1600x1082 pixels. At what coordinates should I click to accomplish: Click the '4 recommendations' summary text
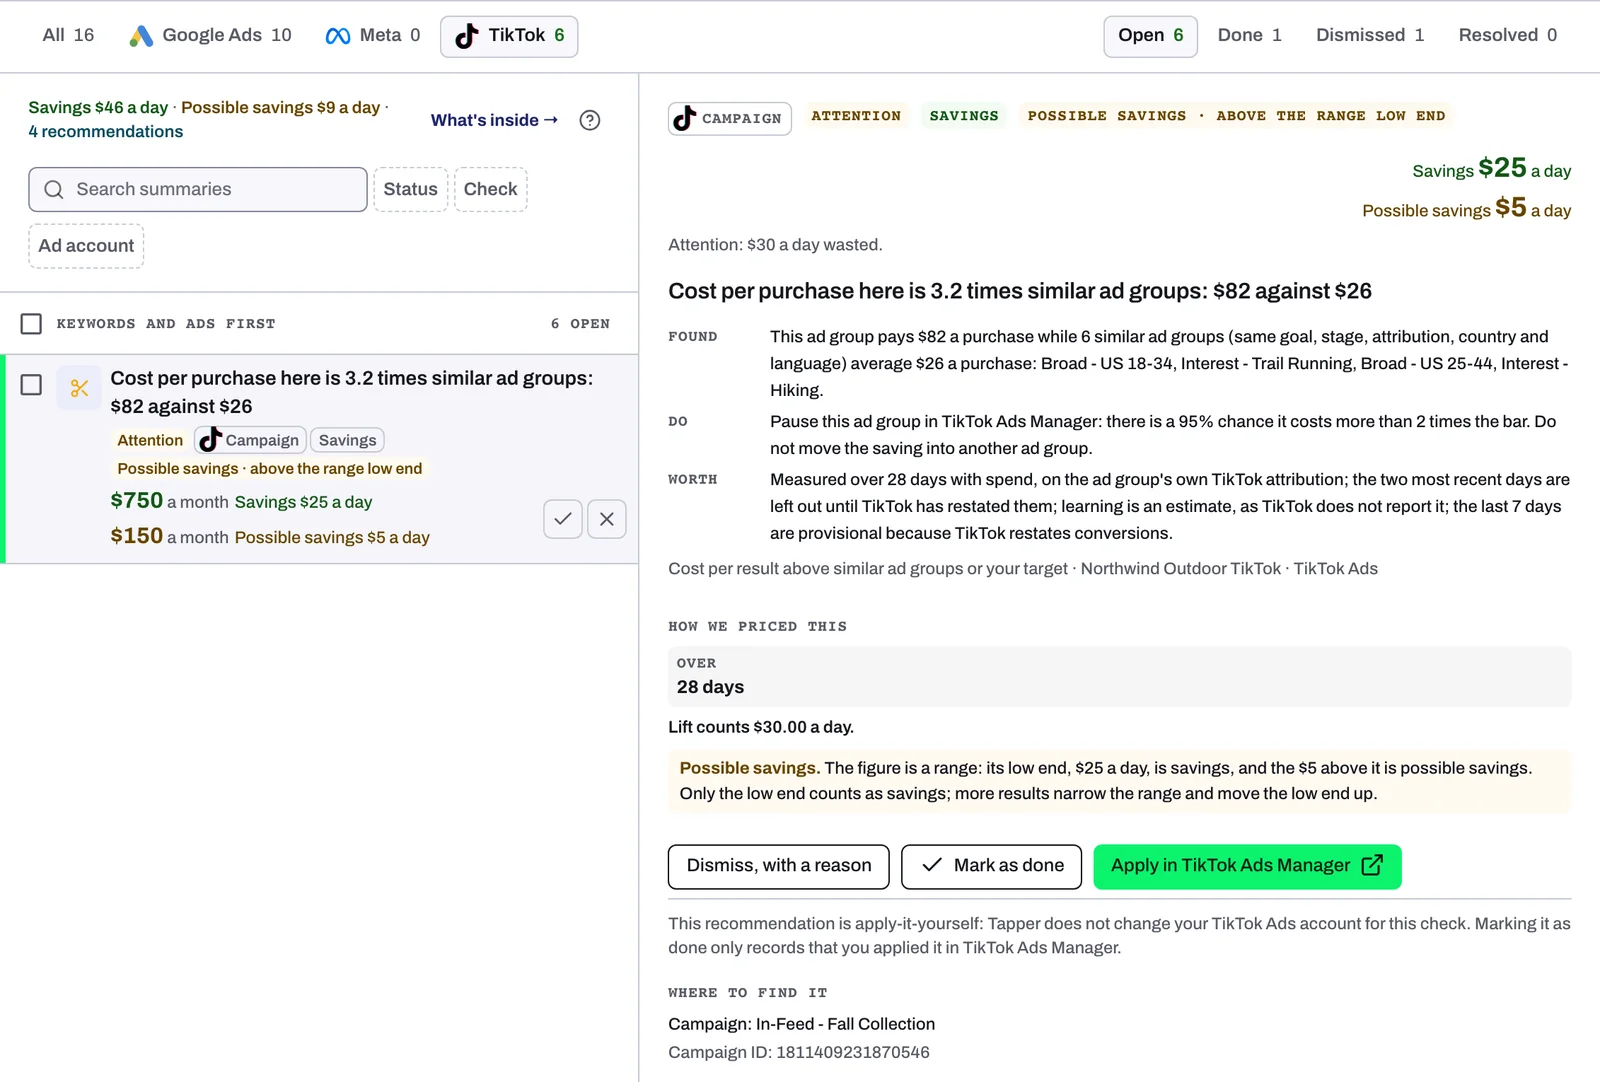point(106,132)
